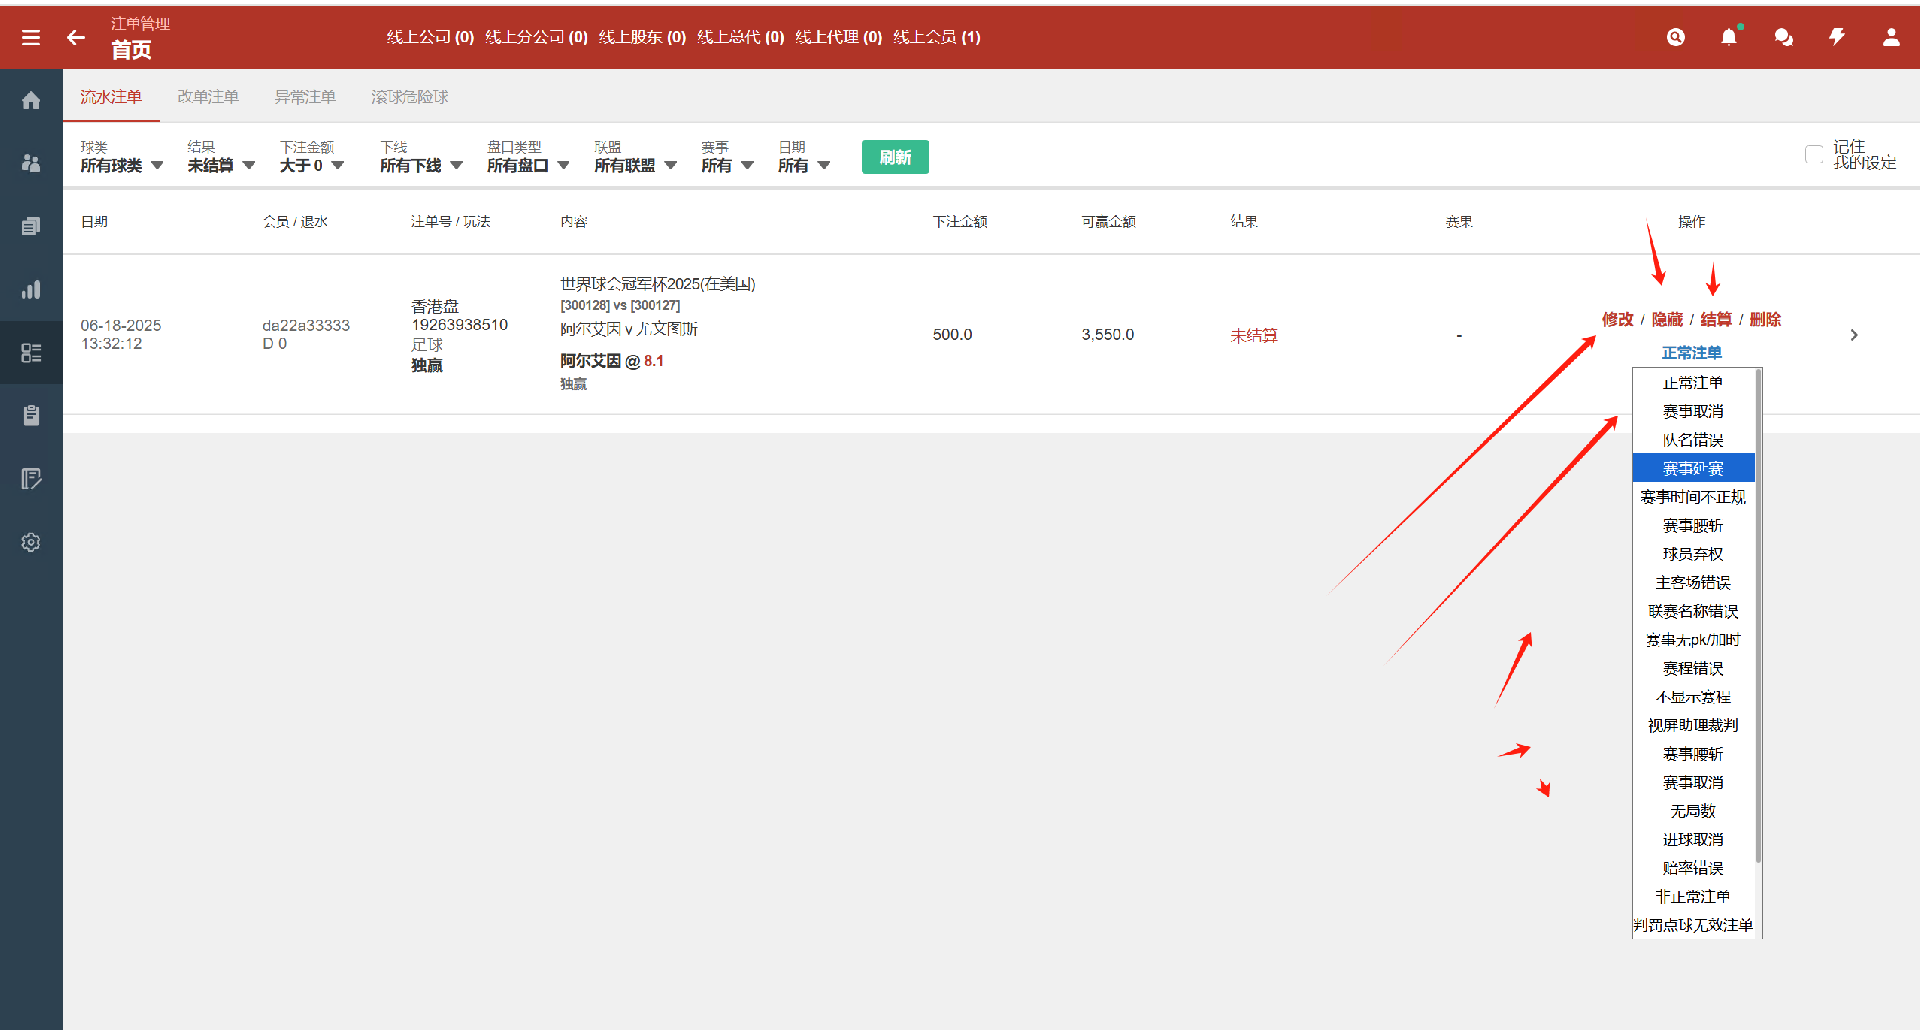
Task: Open bar chart reports sidebar icon
Action: [x=31, y=290]
